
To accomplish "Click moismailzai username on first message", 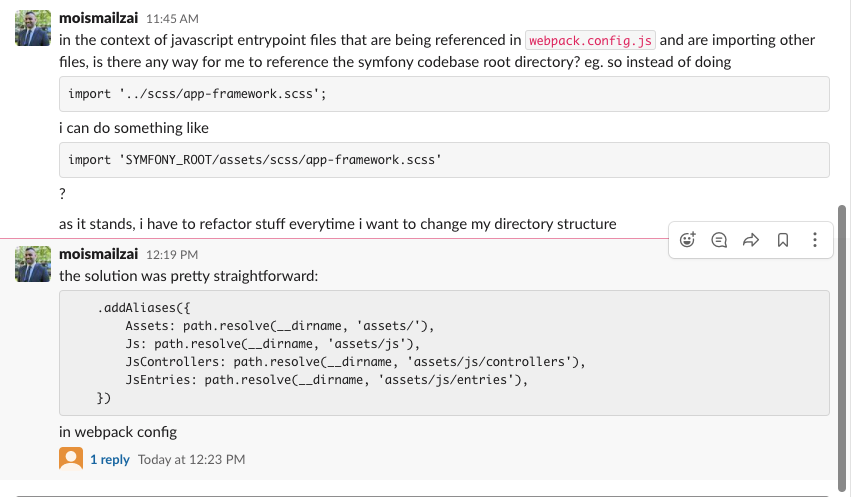I will [98, 18].
